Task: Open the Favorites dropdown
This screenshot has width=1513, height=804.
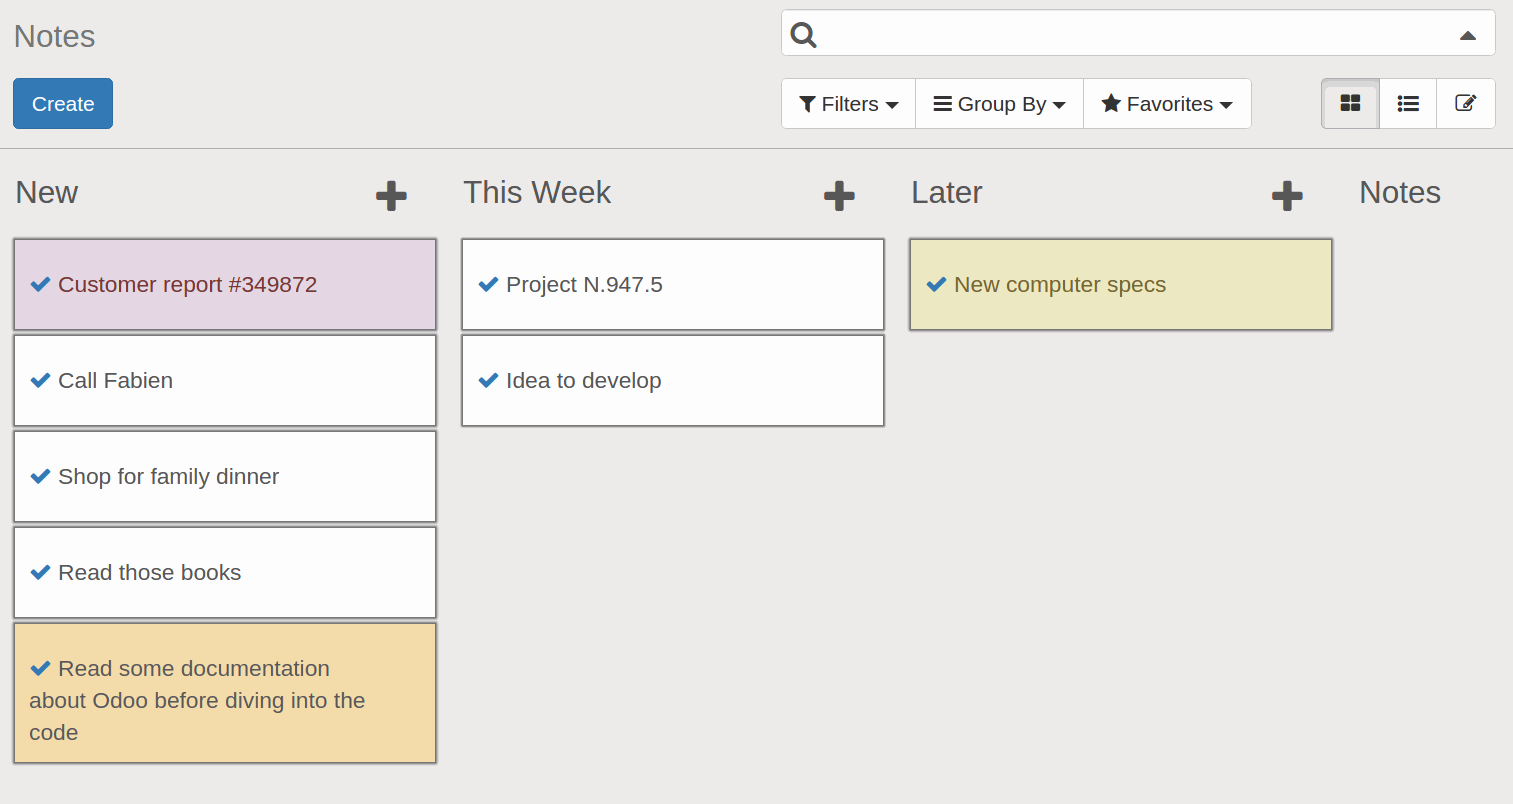Action: [1167, 104]
